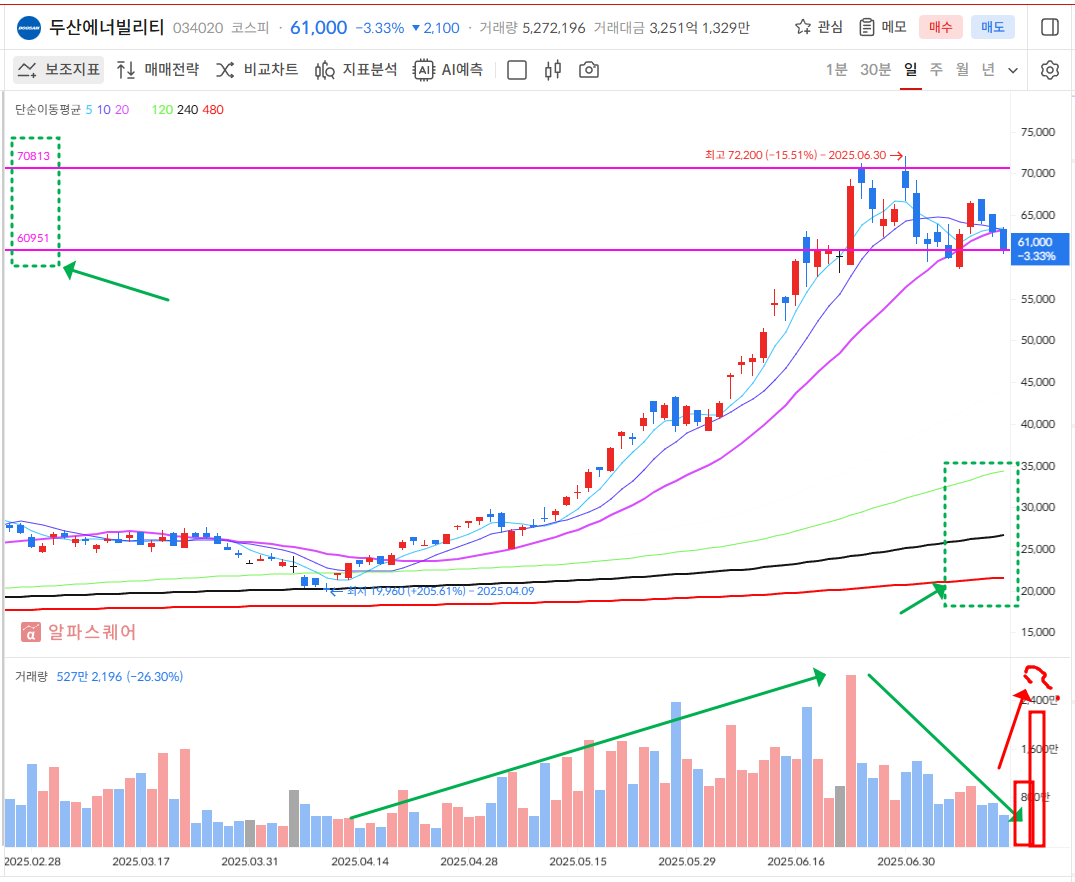Click the 알파스퀘어 brand logo
This screenshot has height=882, width=1075.
[79, 632]
